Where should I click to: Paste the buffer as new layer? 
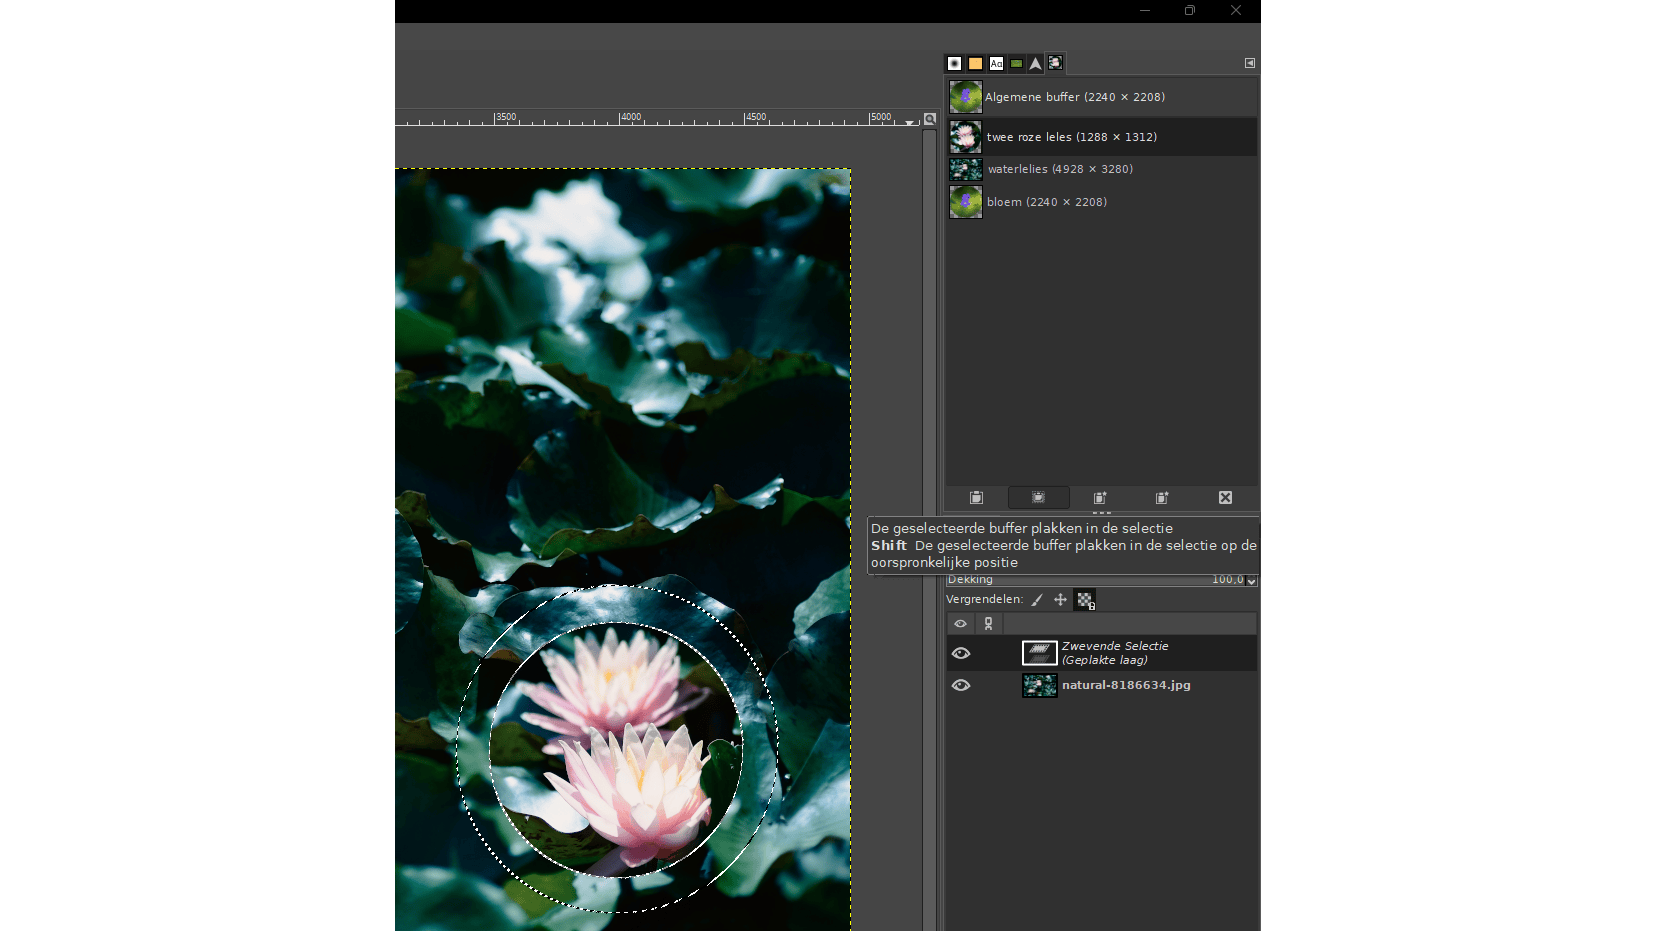coord(1100,497)
